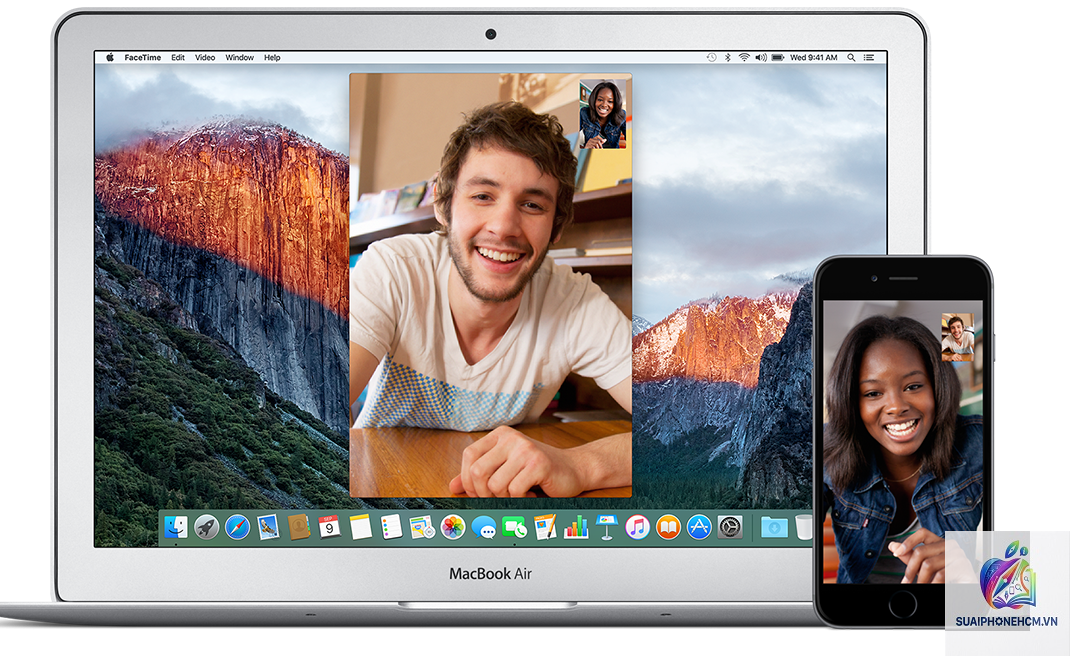Open Pages icon in dock
Viewport: 1070px width, 656px height.
[x=545, y=527]
